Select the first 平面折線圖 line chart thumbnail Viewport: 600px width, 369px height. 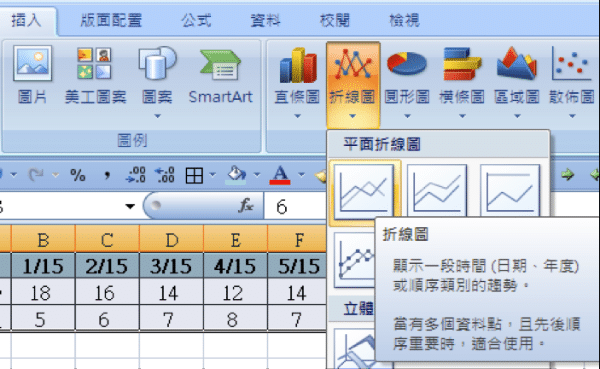(364, 189)
